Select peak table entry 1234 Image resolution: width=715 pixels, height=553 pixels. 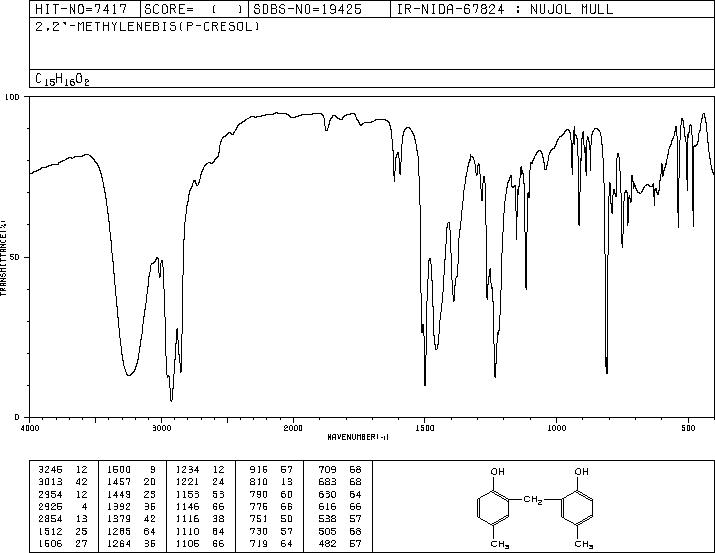[187, 470]
